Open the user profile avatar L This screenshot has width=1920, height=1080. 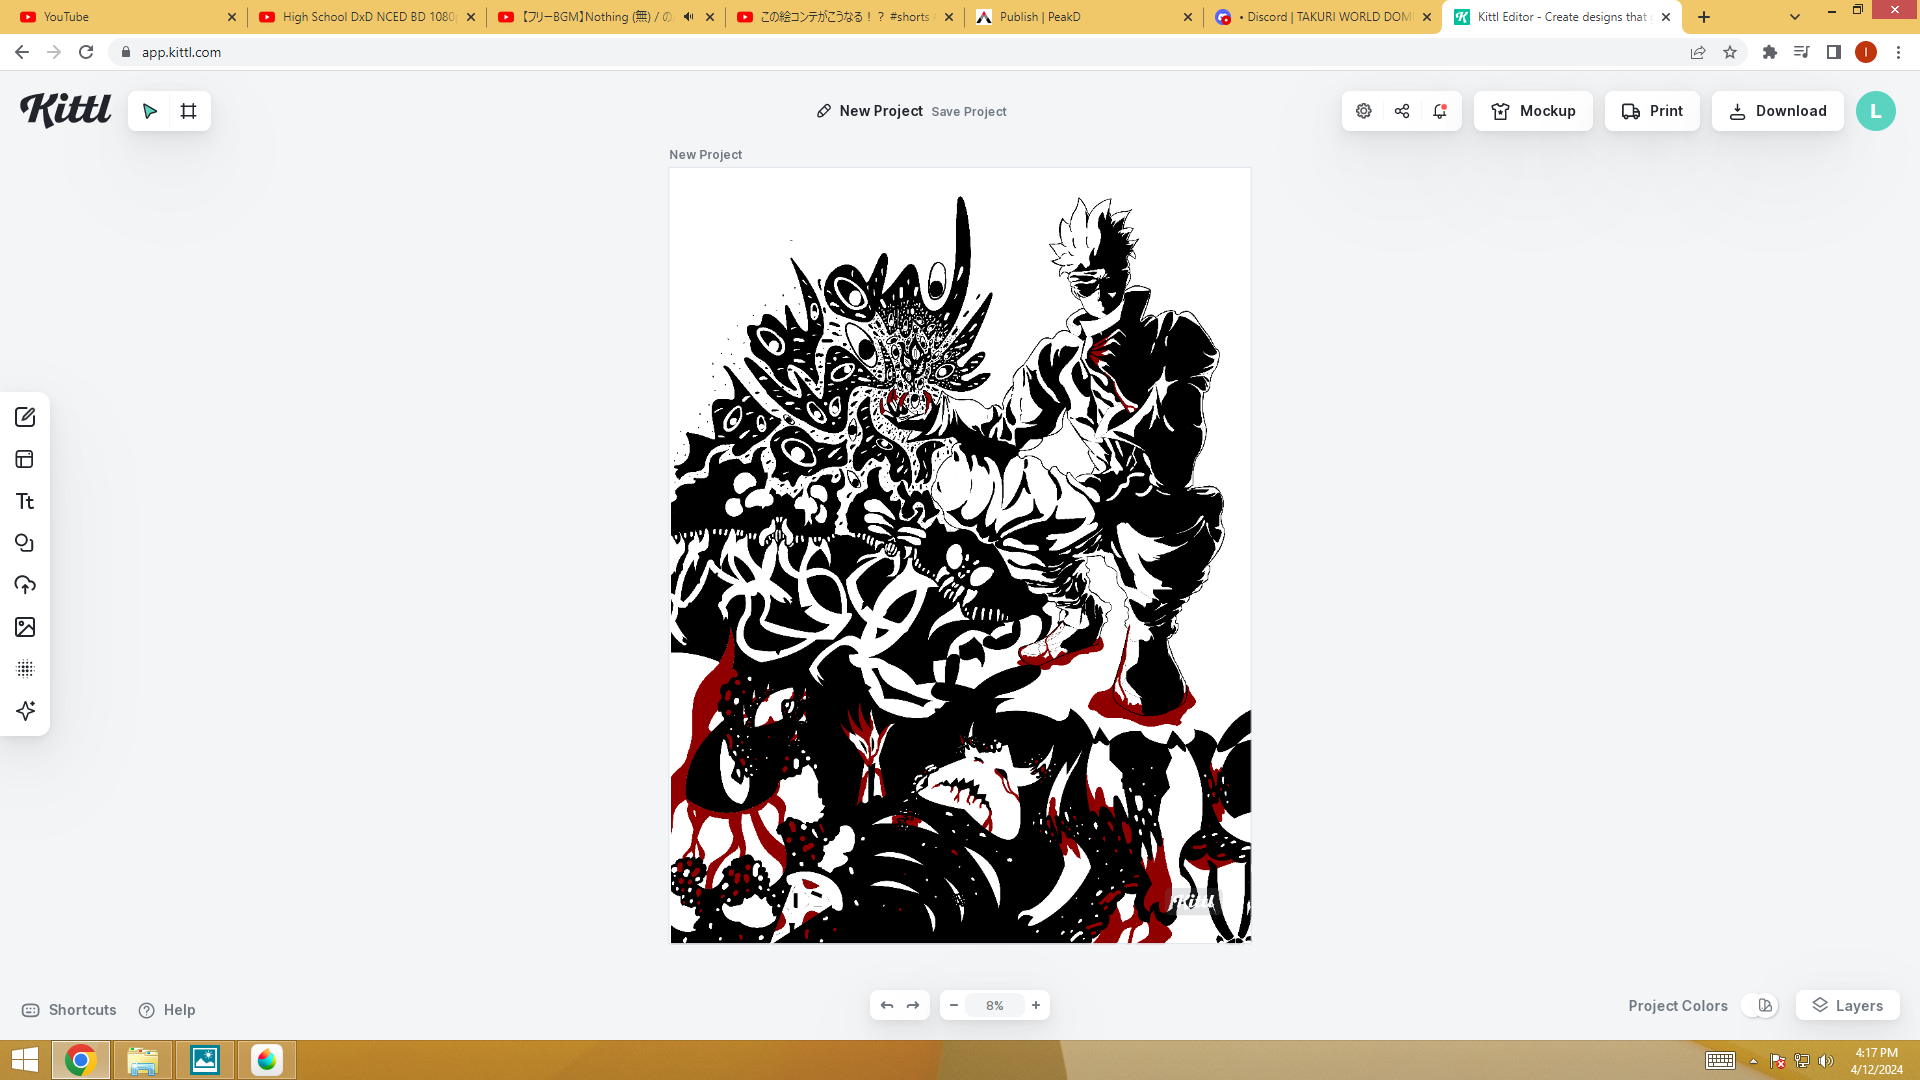(1876, 111)
